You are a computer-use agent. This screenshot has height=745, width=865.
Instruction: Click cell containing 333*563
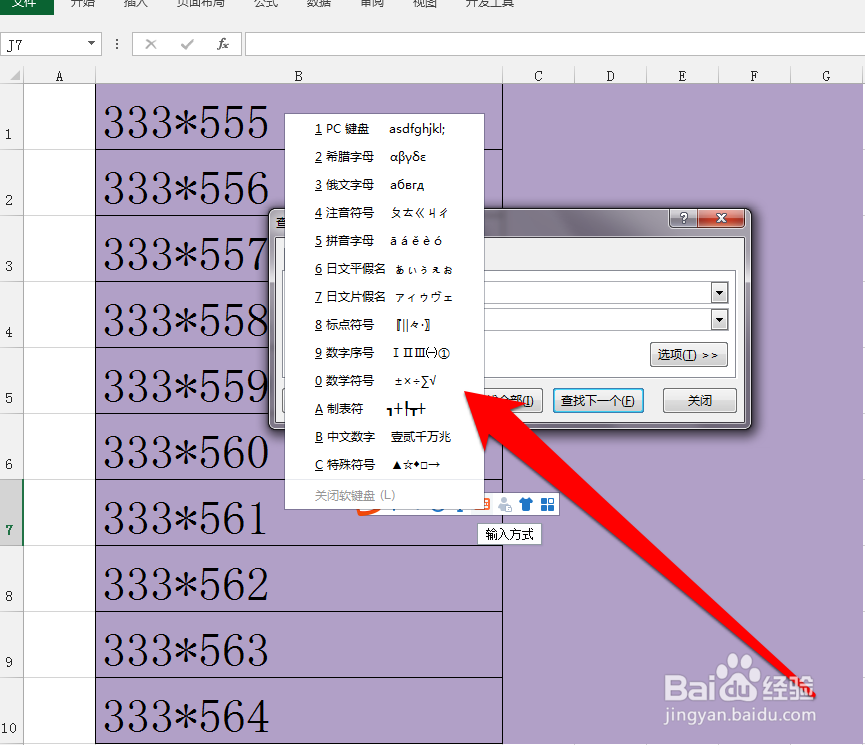(298, 645)
